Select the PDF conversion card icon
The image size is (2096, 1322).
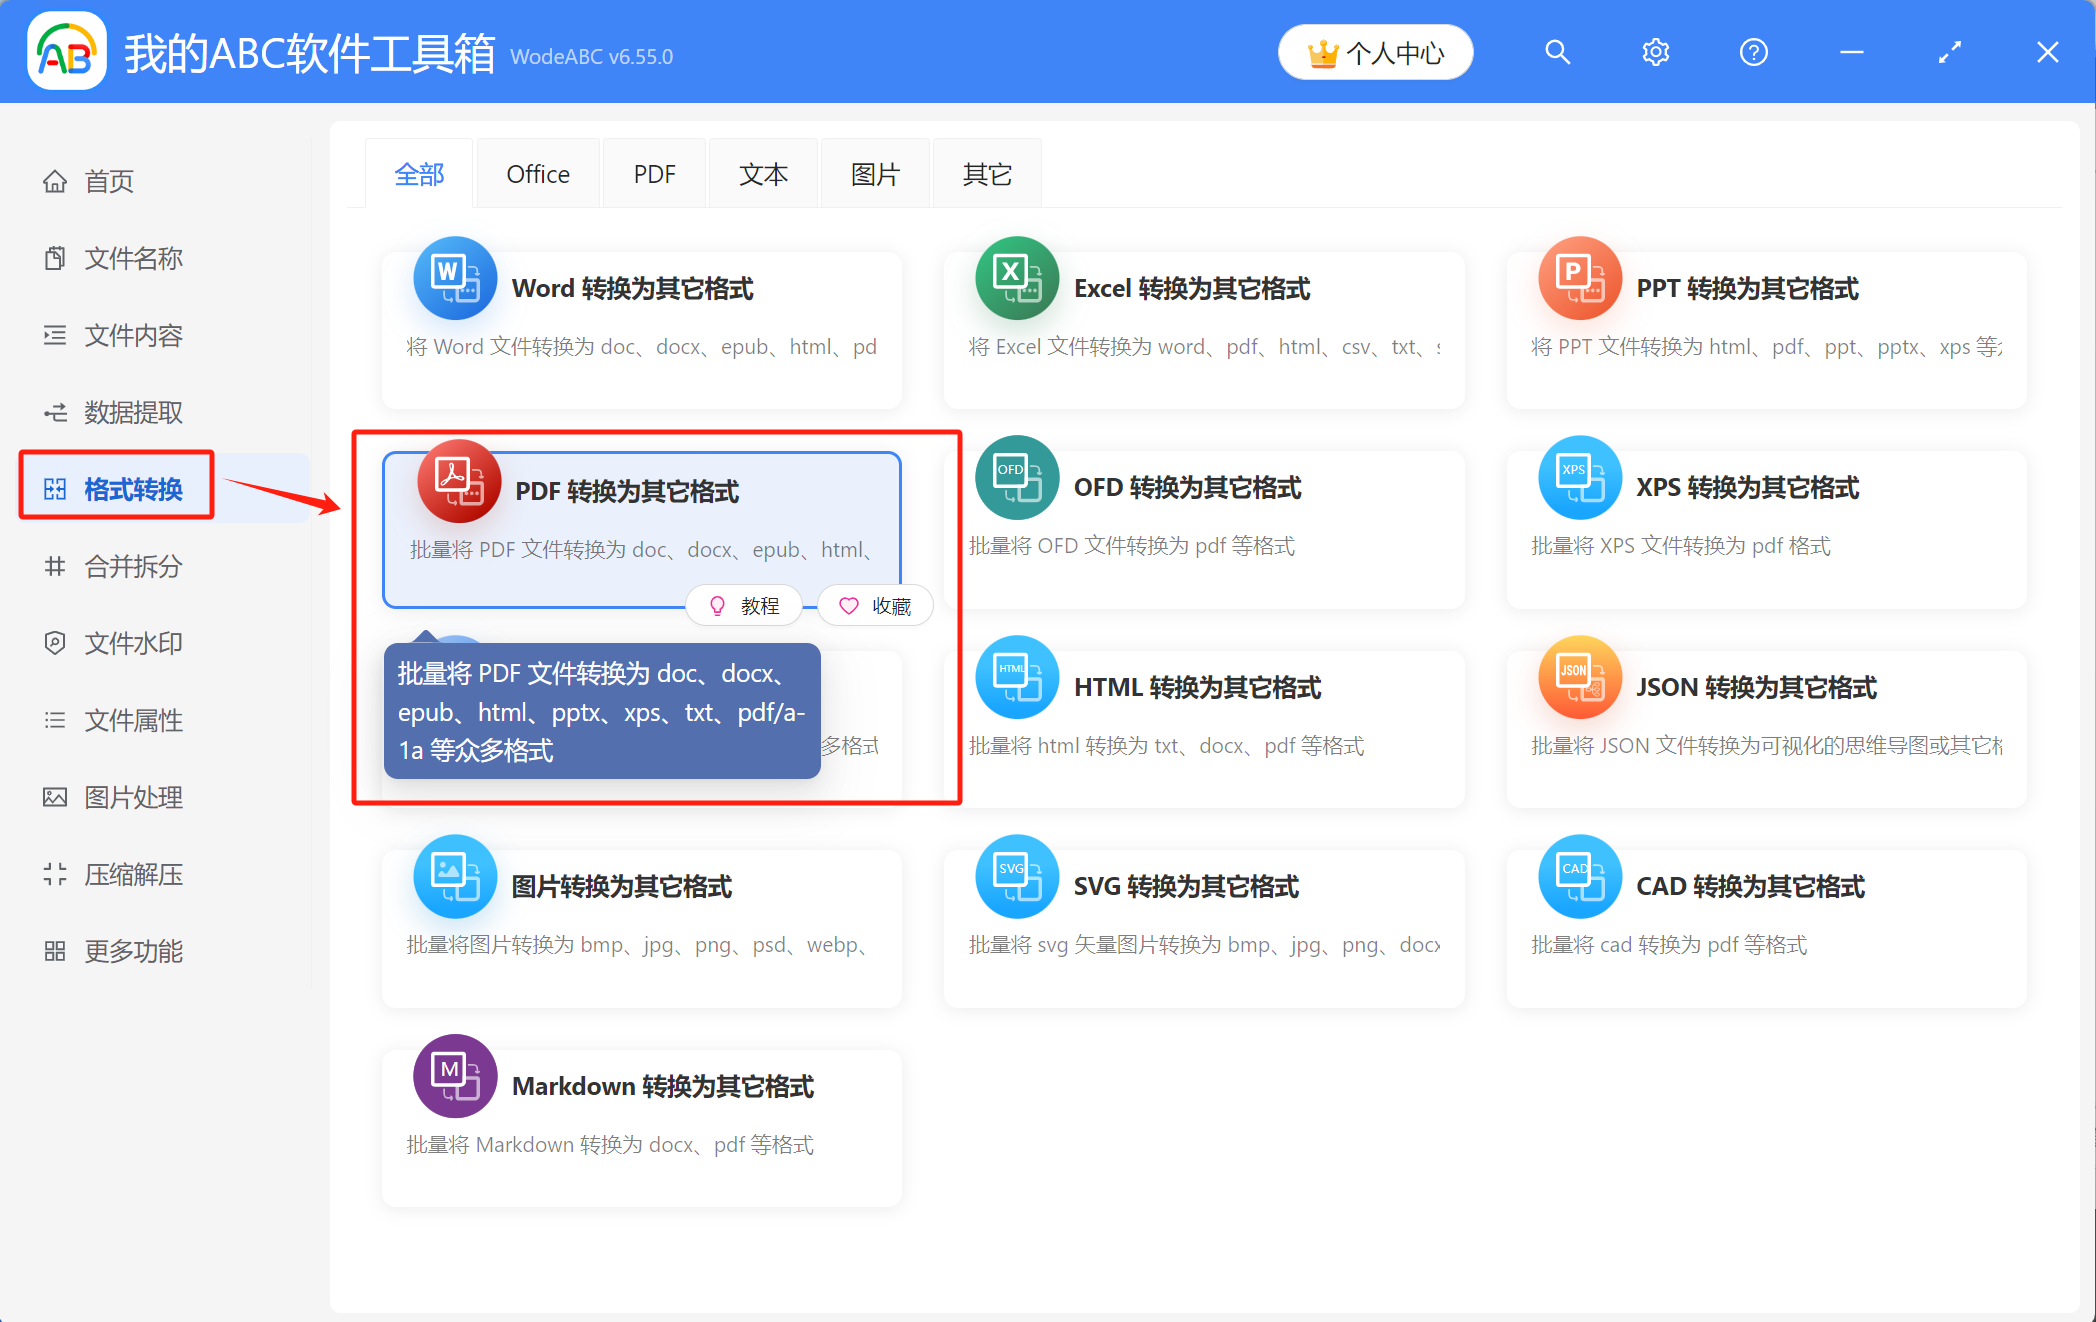(x=457, y=481)
